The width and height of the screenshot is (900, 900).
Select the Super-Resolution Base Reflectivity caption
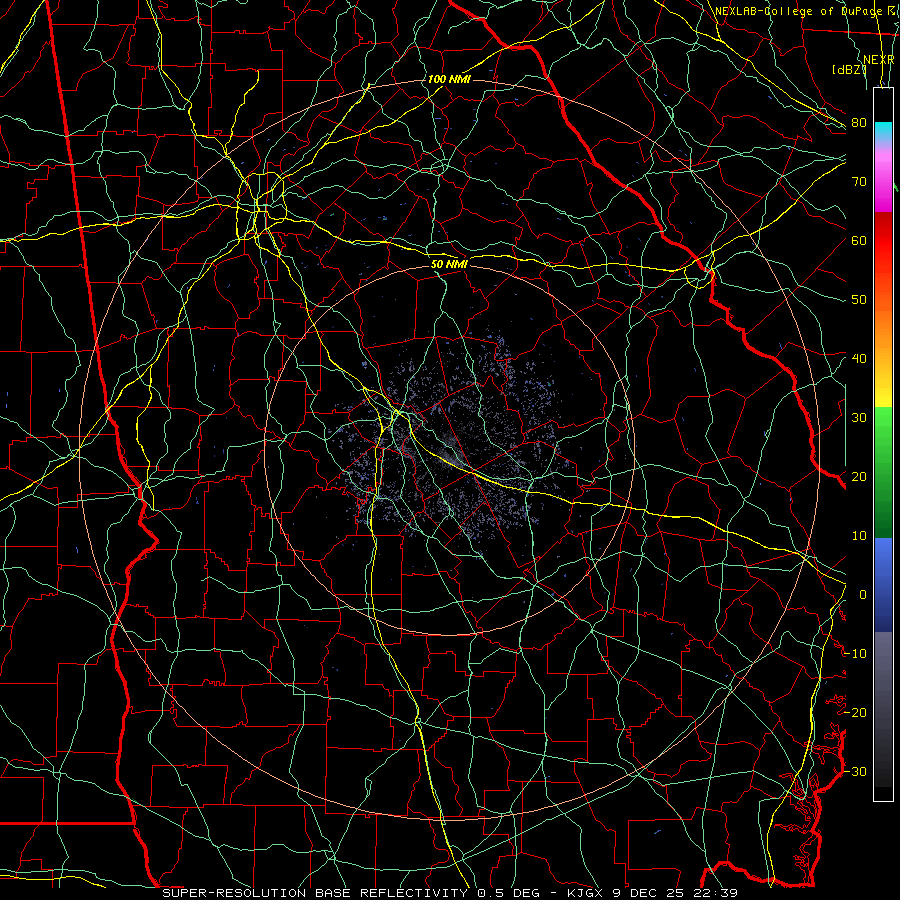click(315, 893)
